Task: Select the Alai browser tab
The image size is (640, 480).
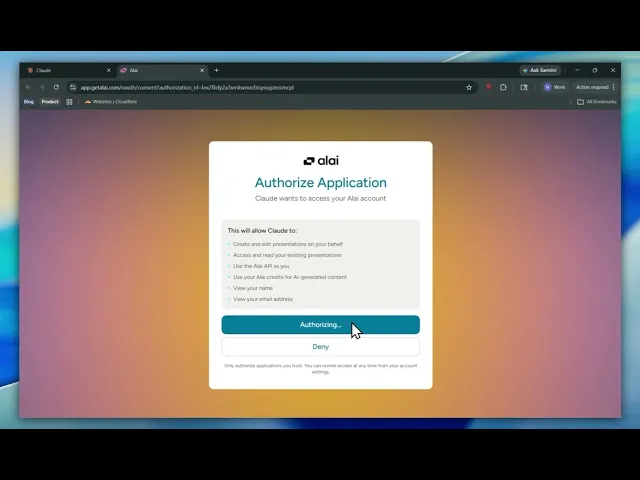Action: pos(162,70)
